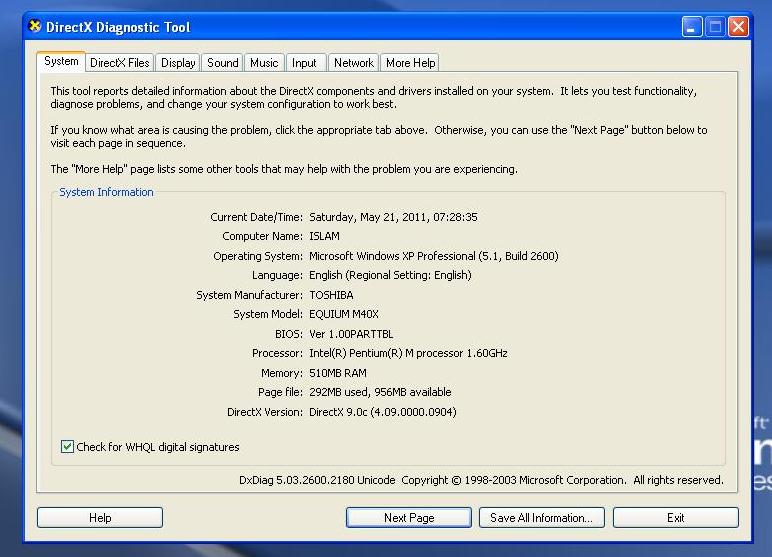The width and height of the screenshot is (772, 557).
Task: Click the DirectX 9.0c version value
Action: coord(383,412)
